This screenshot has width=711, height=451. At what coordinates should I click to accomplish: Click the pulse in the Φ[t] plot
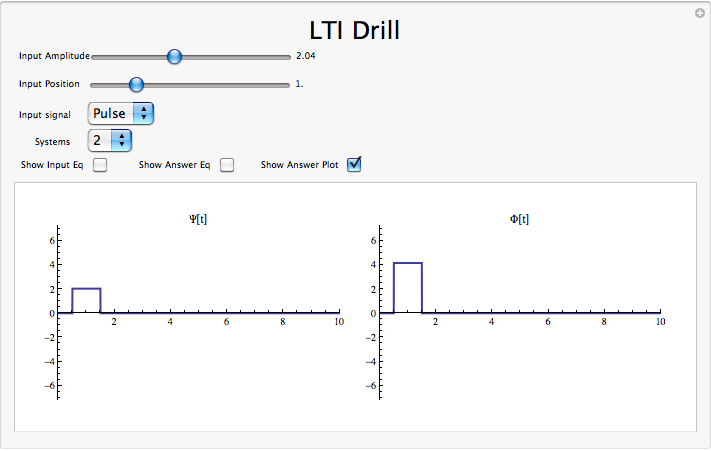(407, 288)
